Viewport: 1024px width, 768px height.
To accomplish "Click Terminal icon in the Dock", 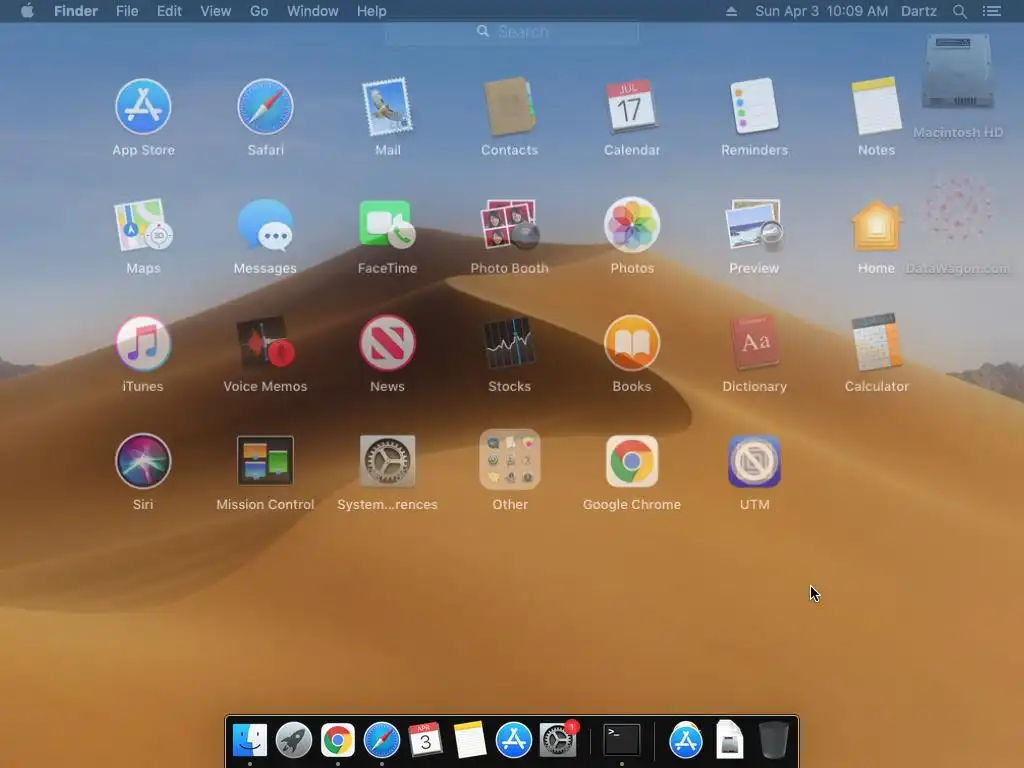I will (x=622, y=740).
